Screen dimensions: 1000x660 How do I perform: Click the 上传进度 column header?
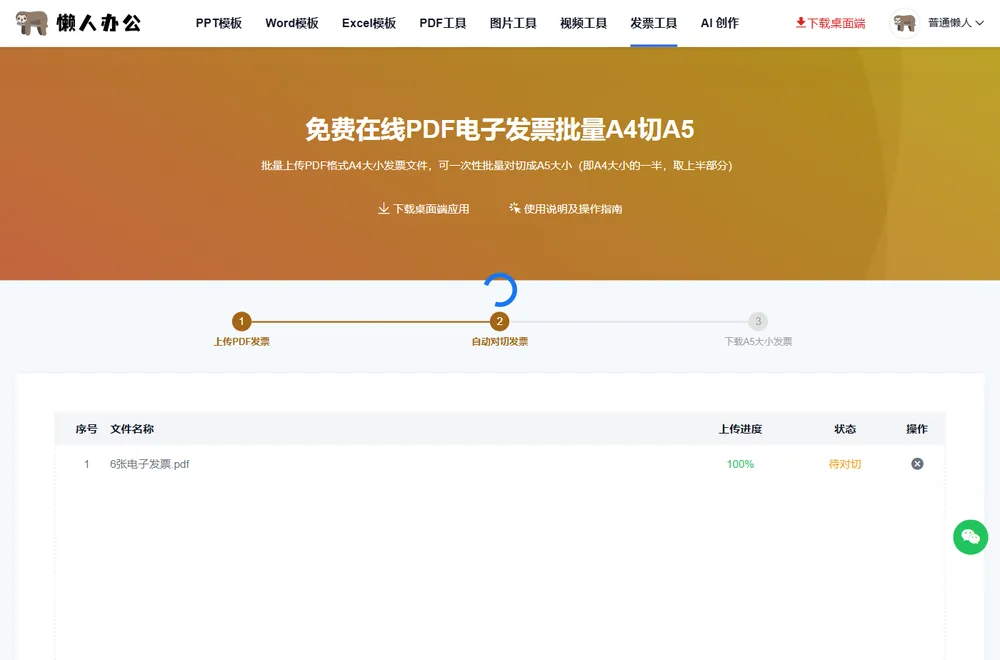click(x=740, y=429)
